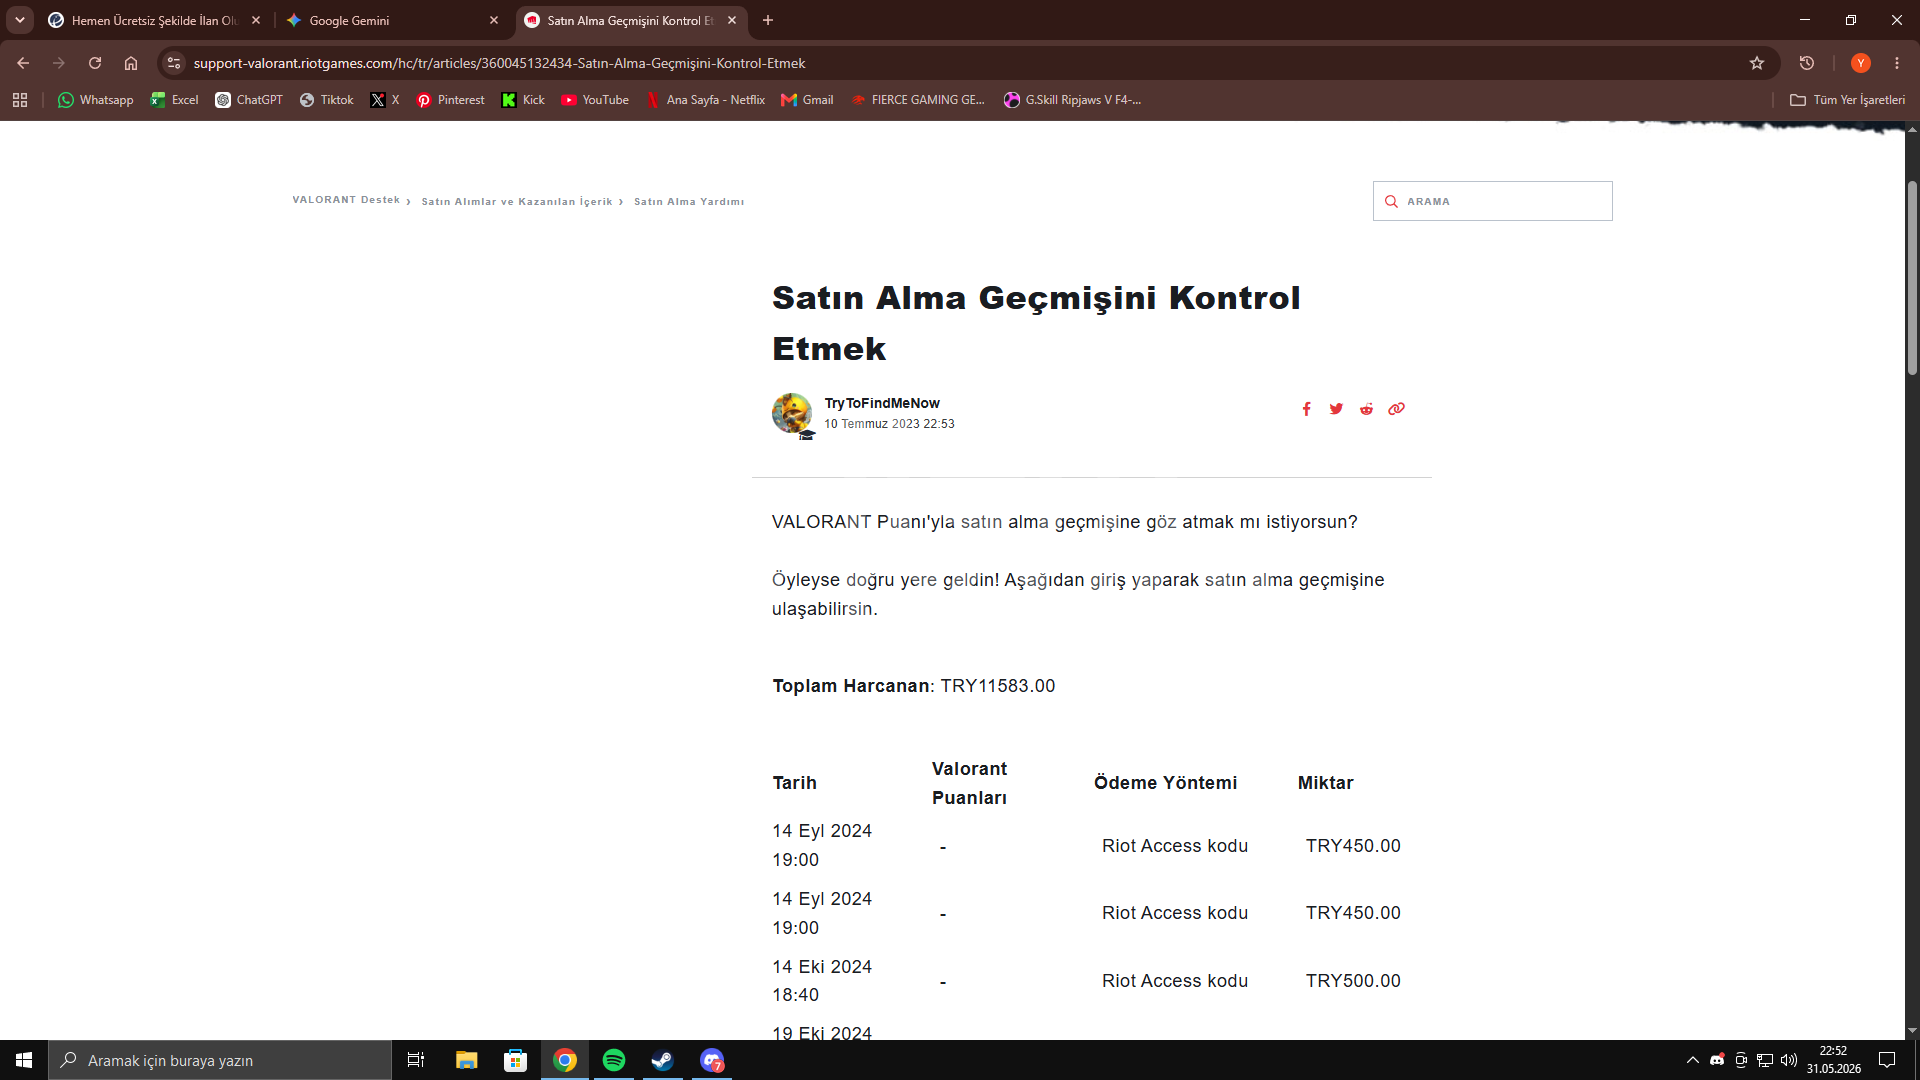Share article on Reddit icon
Viewport: 1920px width, 1080px height.
pos(1366,409)
